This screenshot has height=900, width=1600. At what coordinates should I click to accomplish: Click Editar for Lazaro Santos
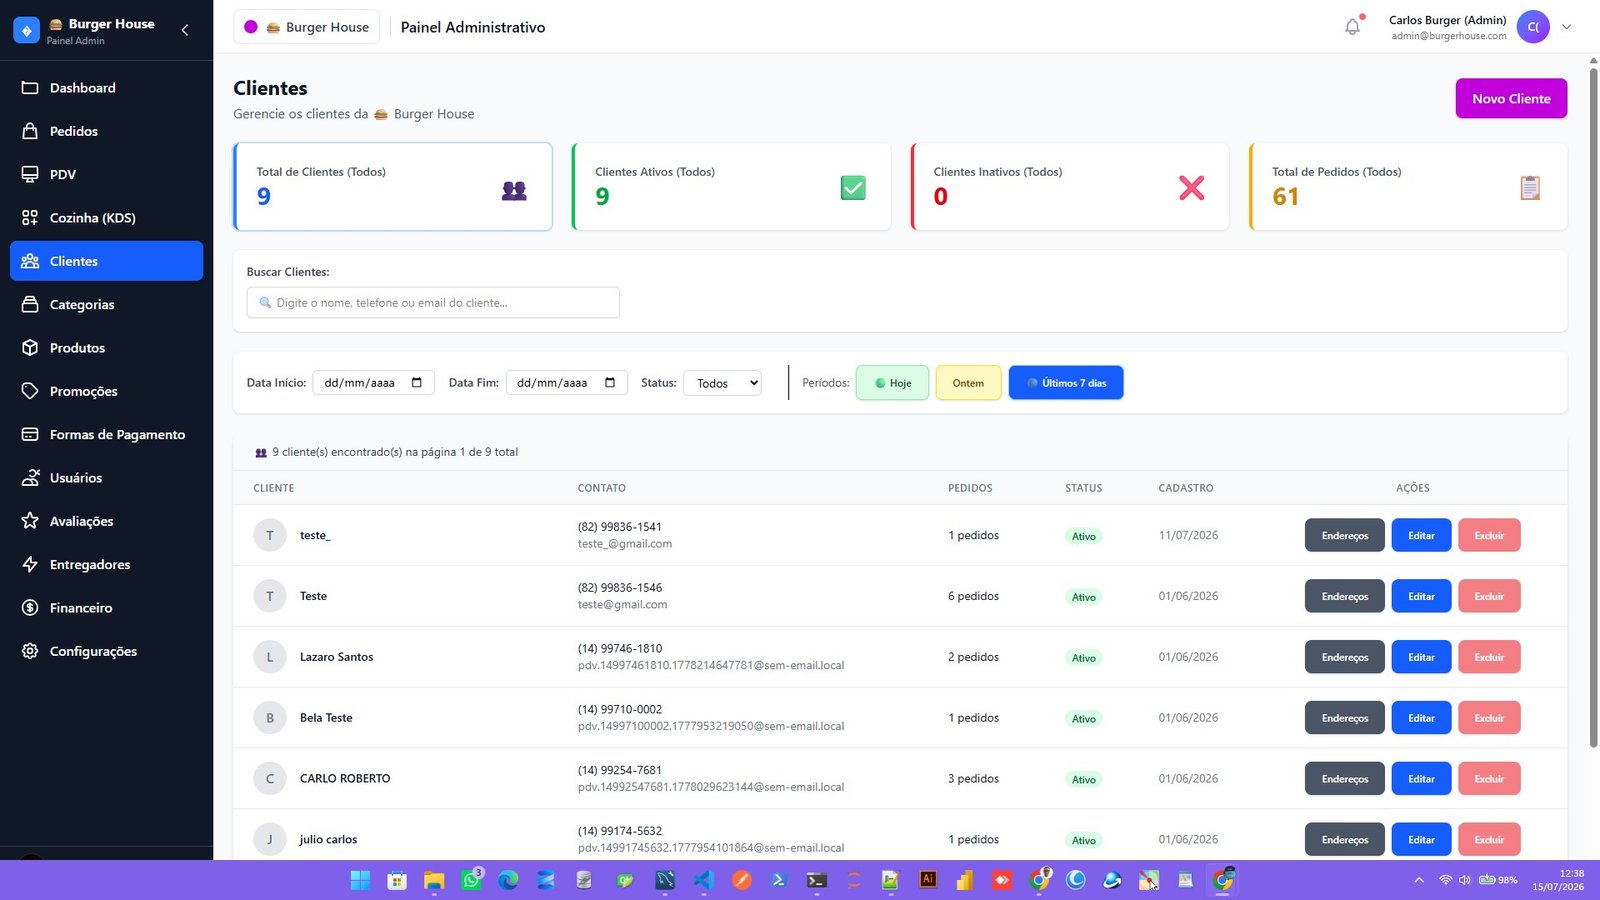click(1421, 657)
